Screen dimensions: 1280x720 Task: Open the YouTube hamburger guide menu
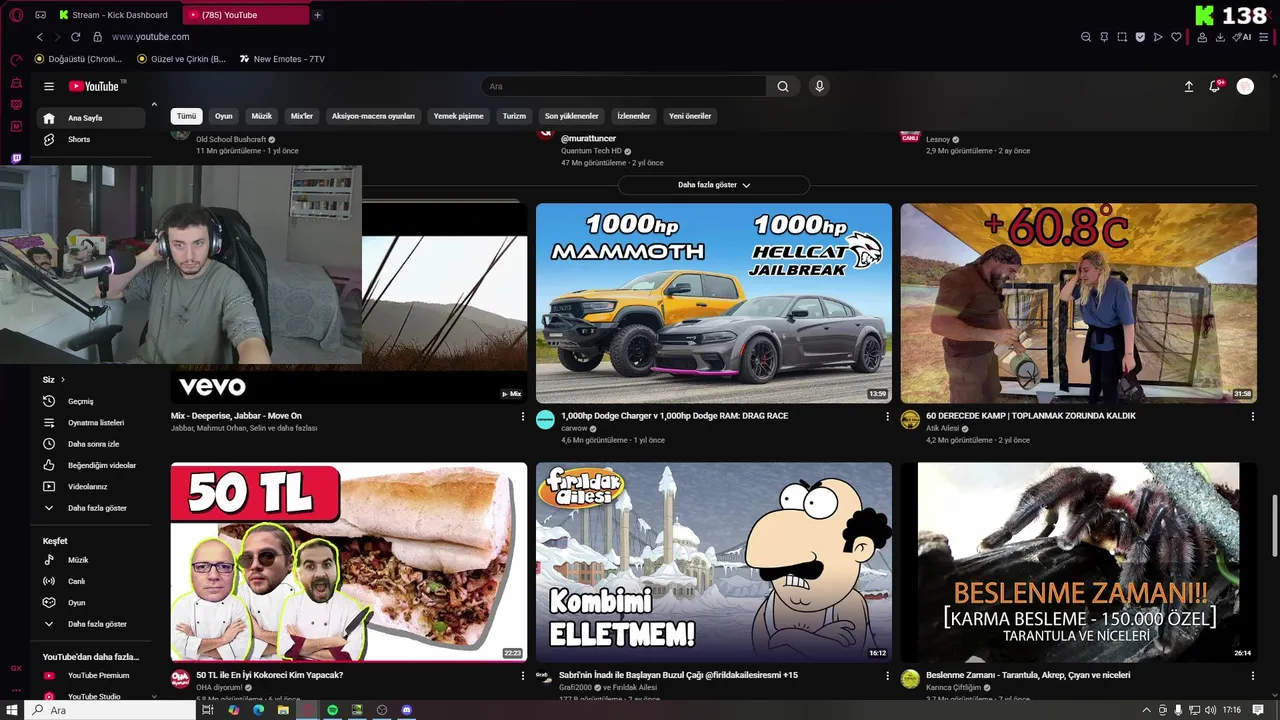[48, 86]
